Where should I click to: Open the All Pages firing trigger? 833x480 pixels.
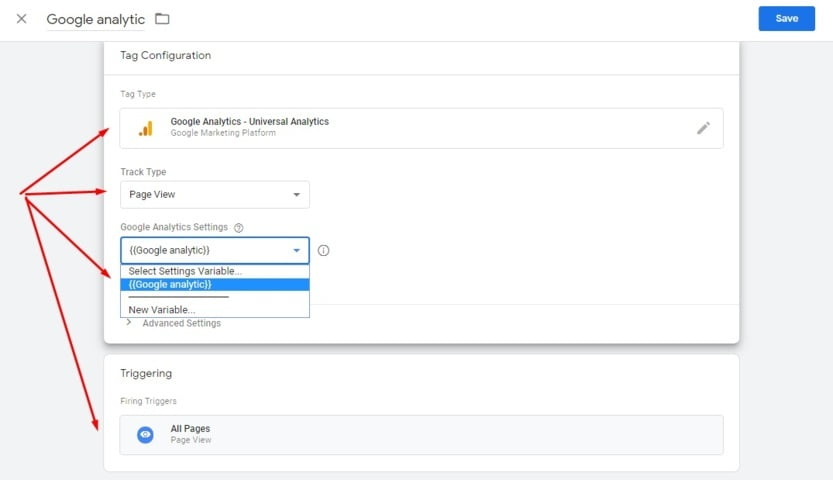[421, 434]
